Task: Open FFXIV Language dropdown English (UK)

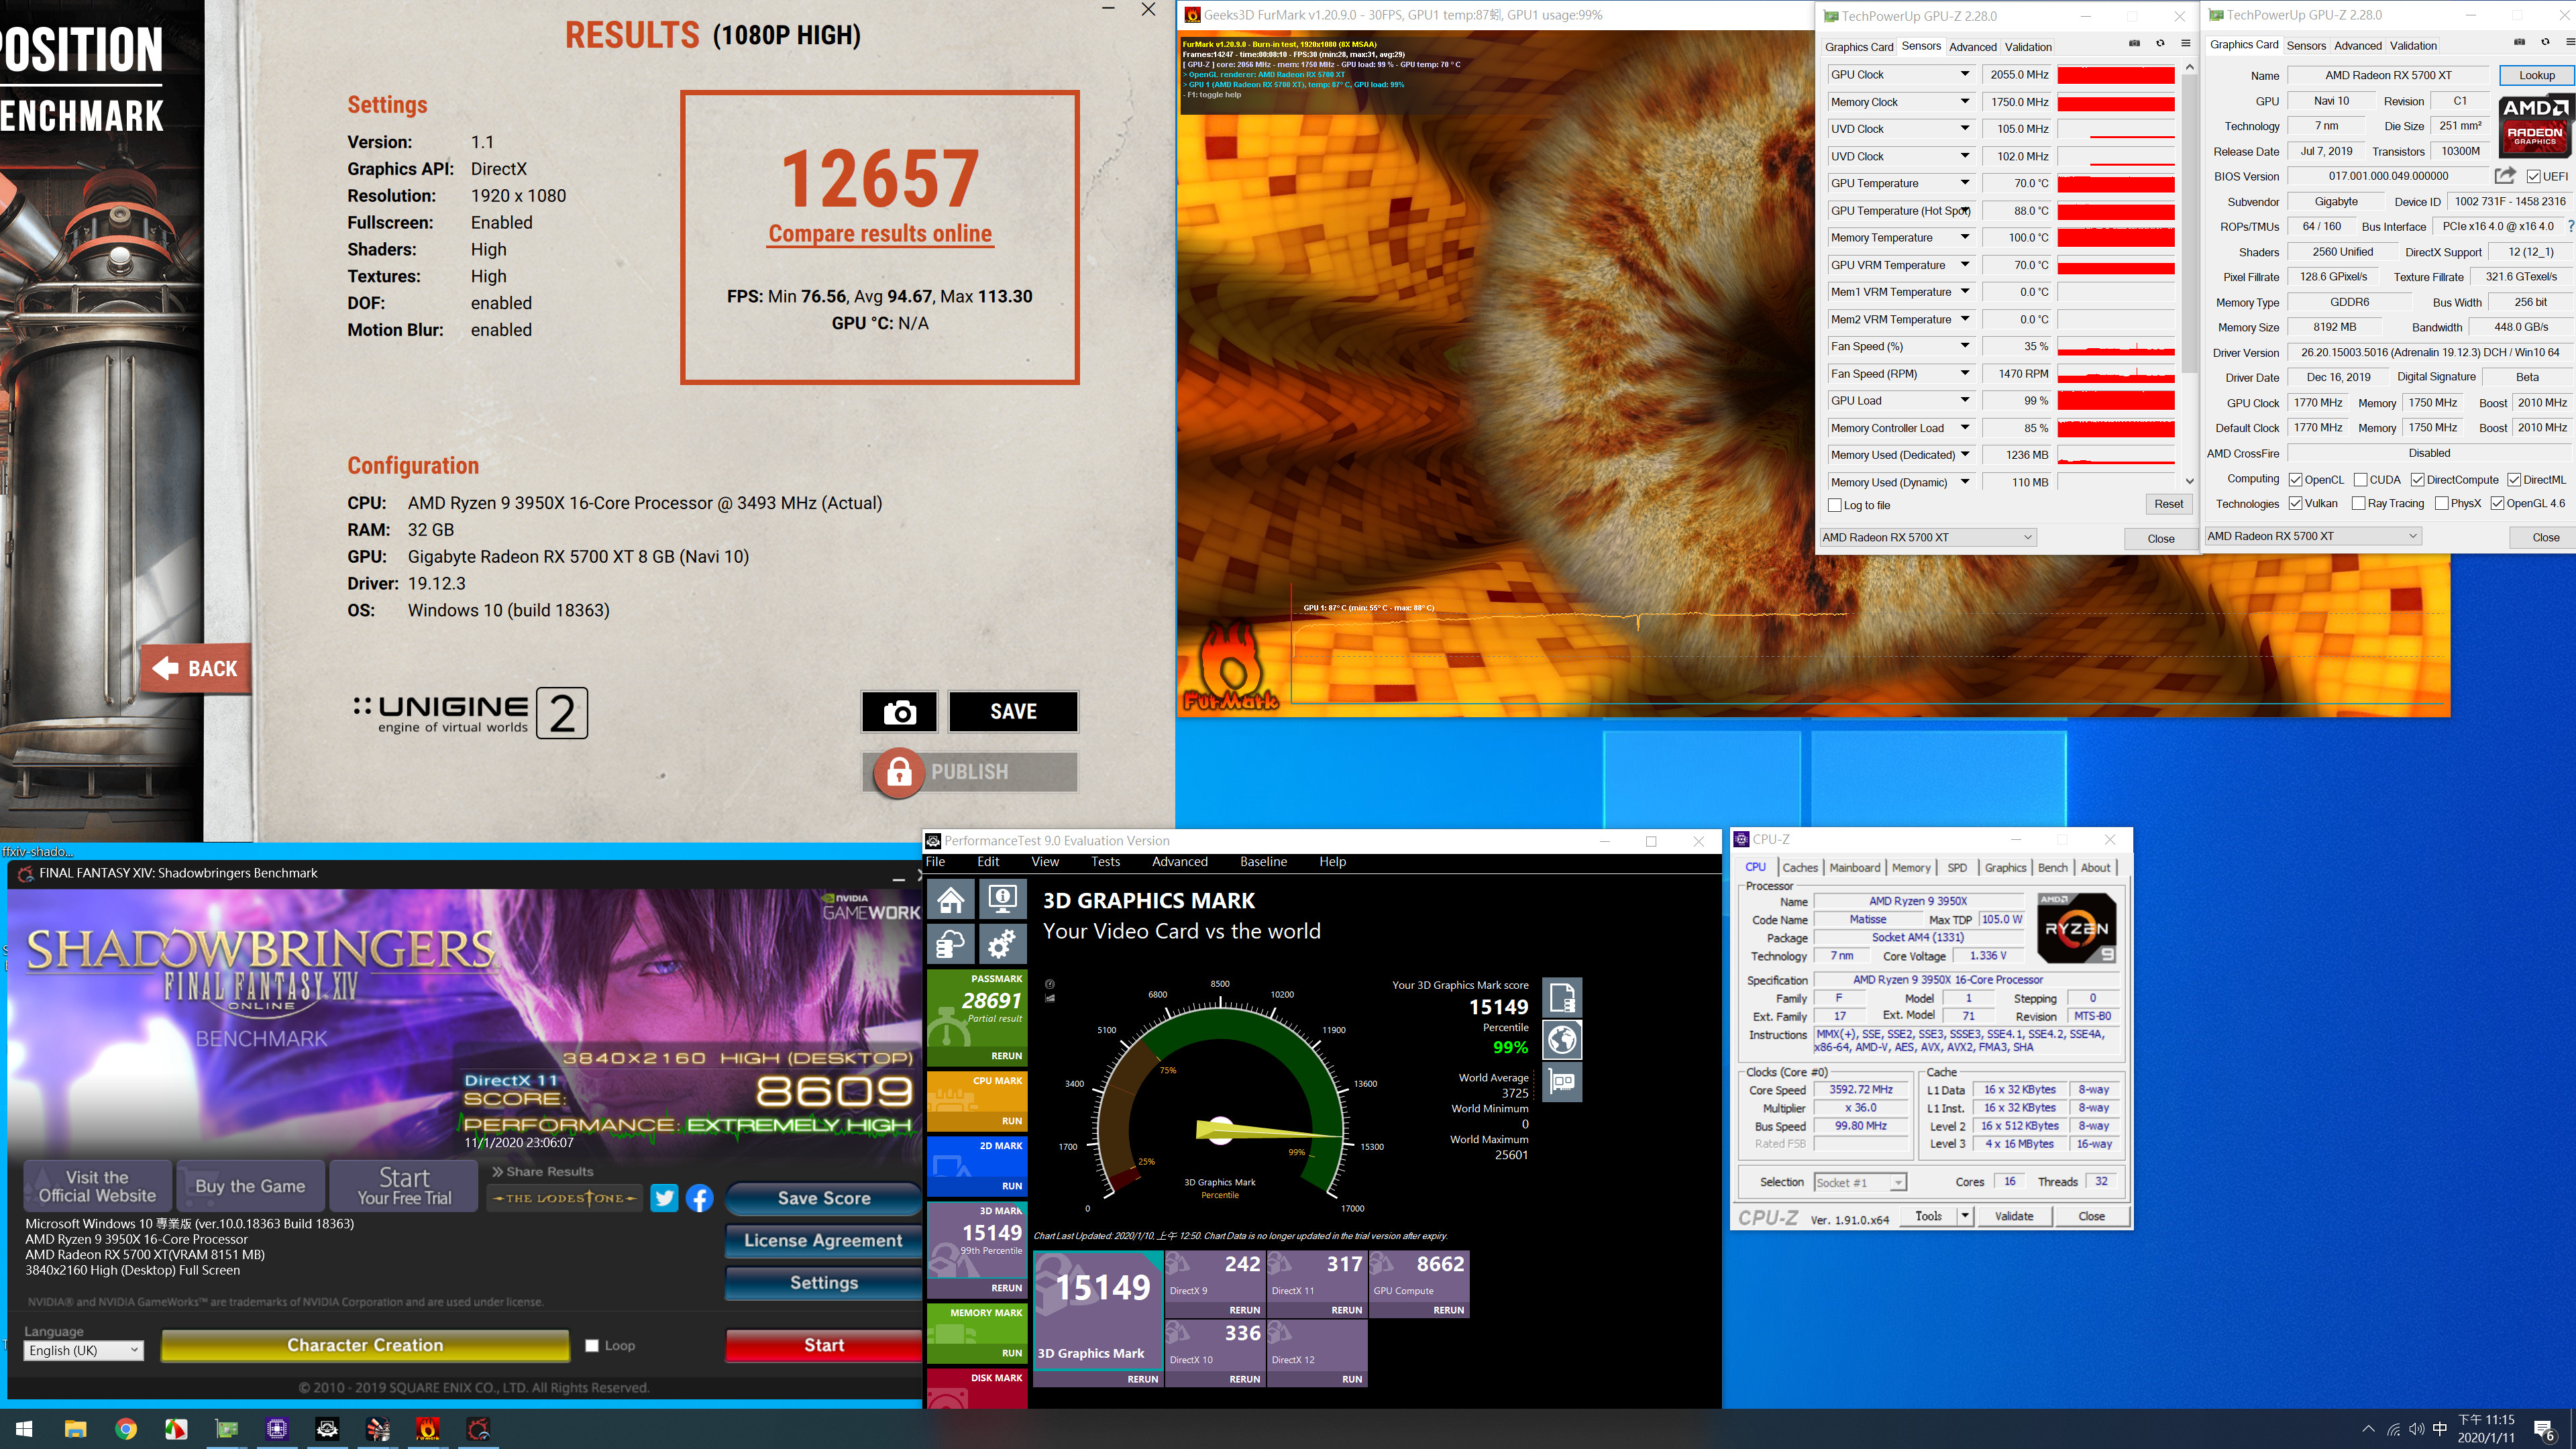Action: (84, 1350)
